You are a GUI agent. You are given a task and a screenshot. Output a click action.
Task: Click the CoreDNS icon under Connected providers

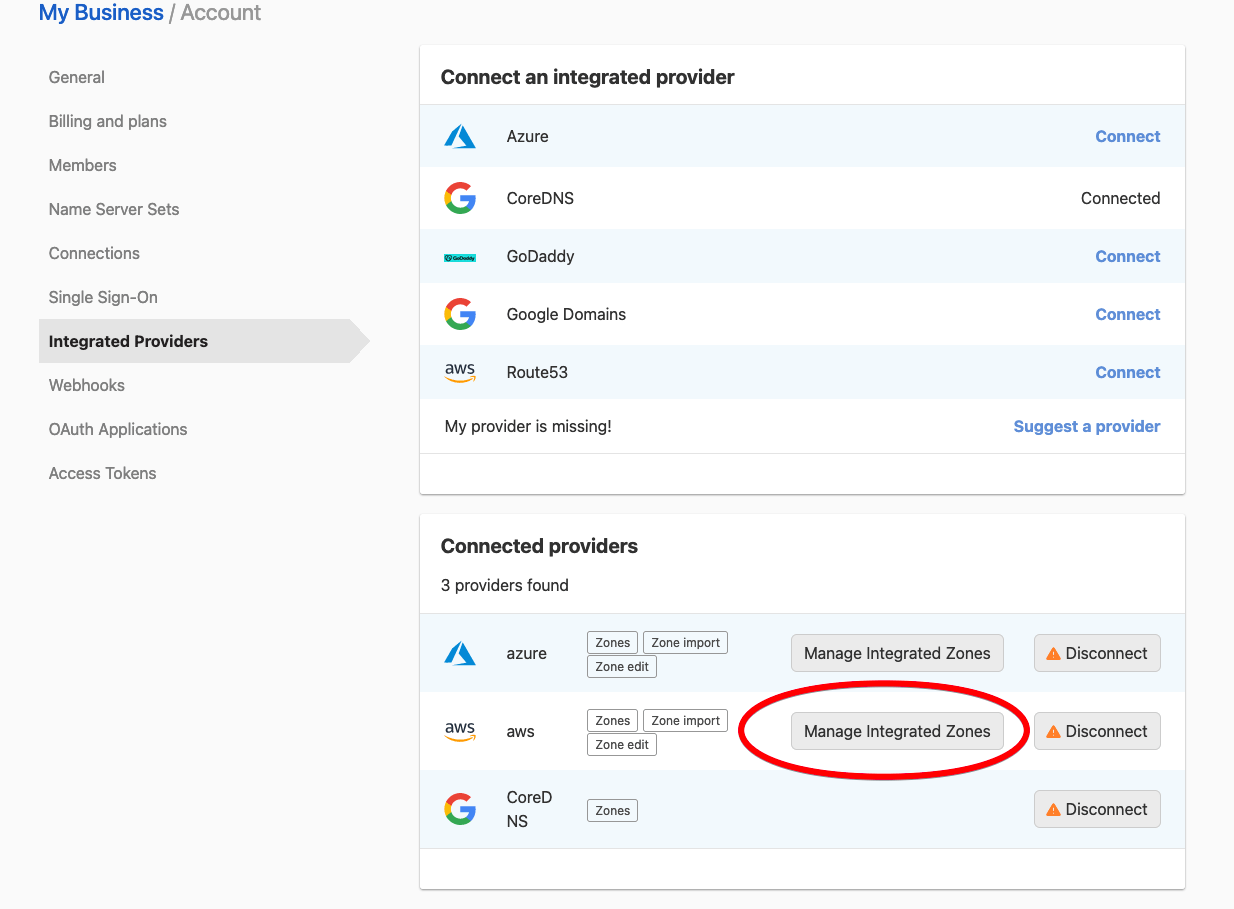459,809
